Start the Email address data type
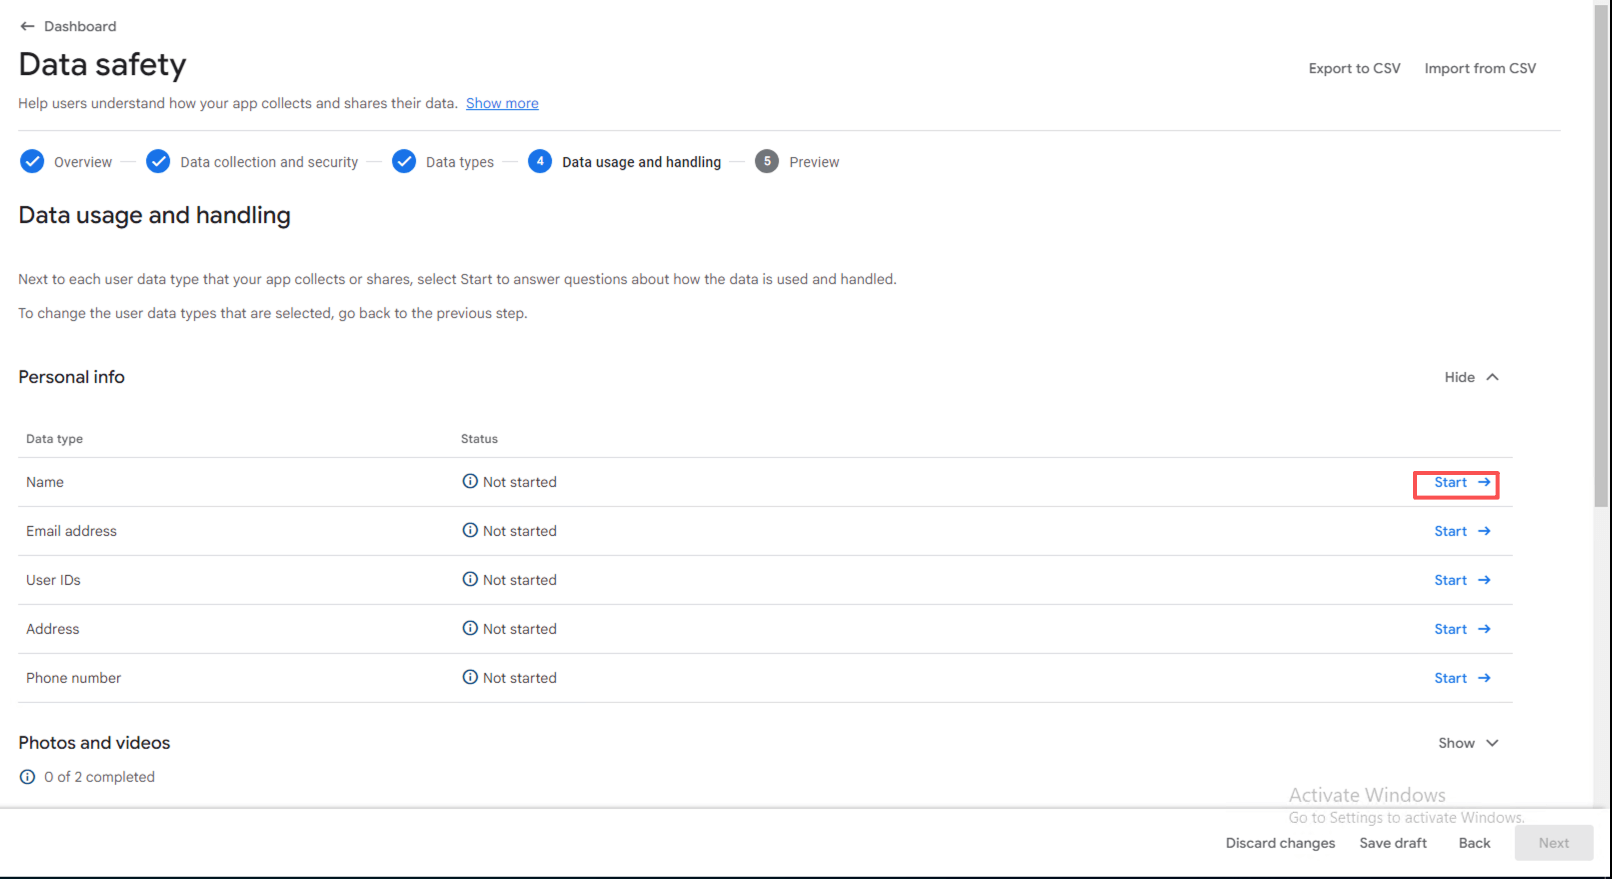1612x879 pixels. 1461,531
